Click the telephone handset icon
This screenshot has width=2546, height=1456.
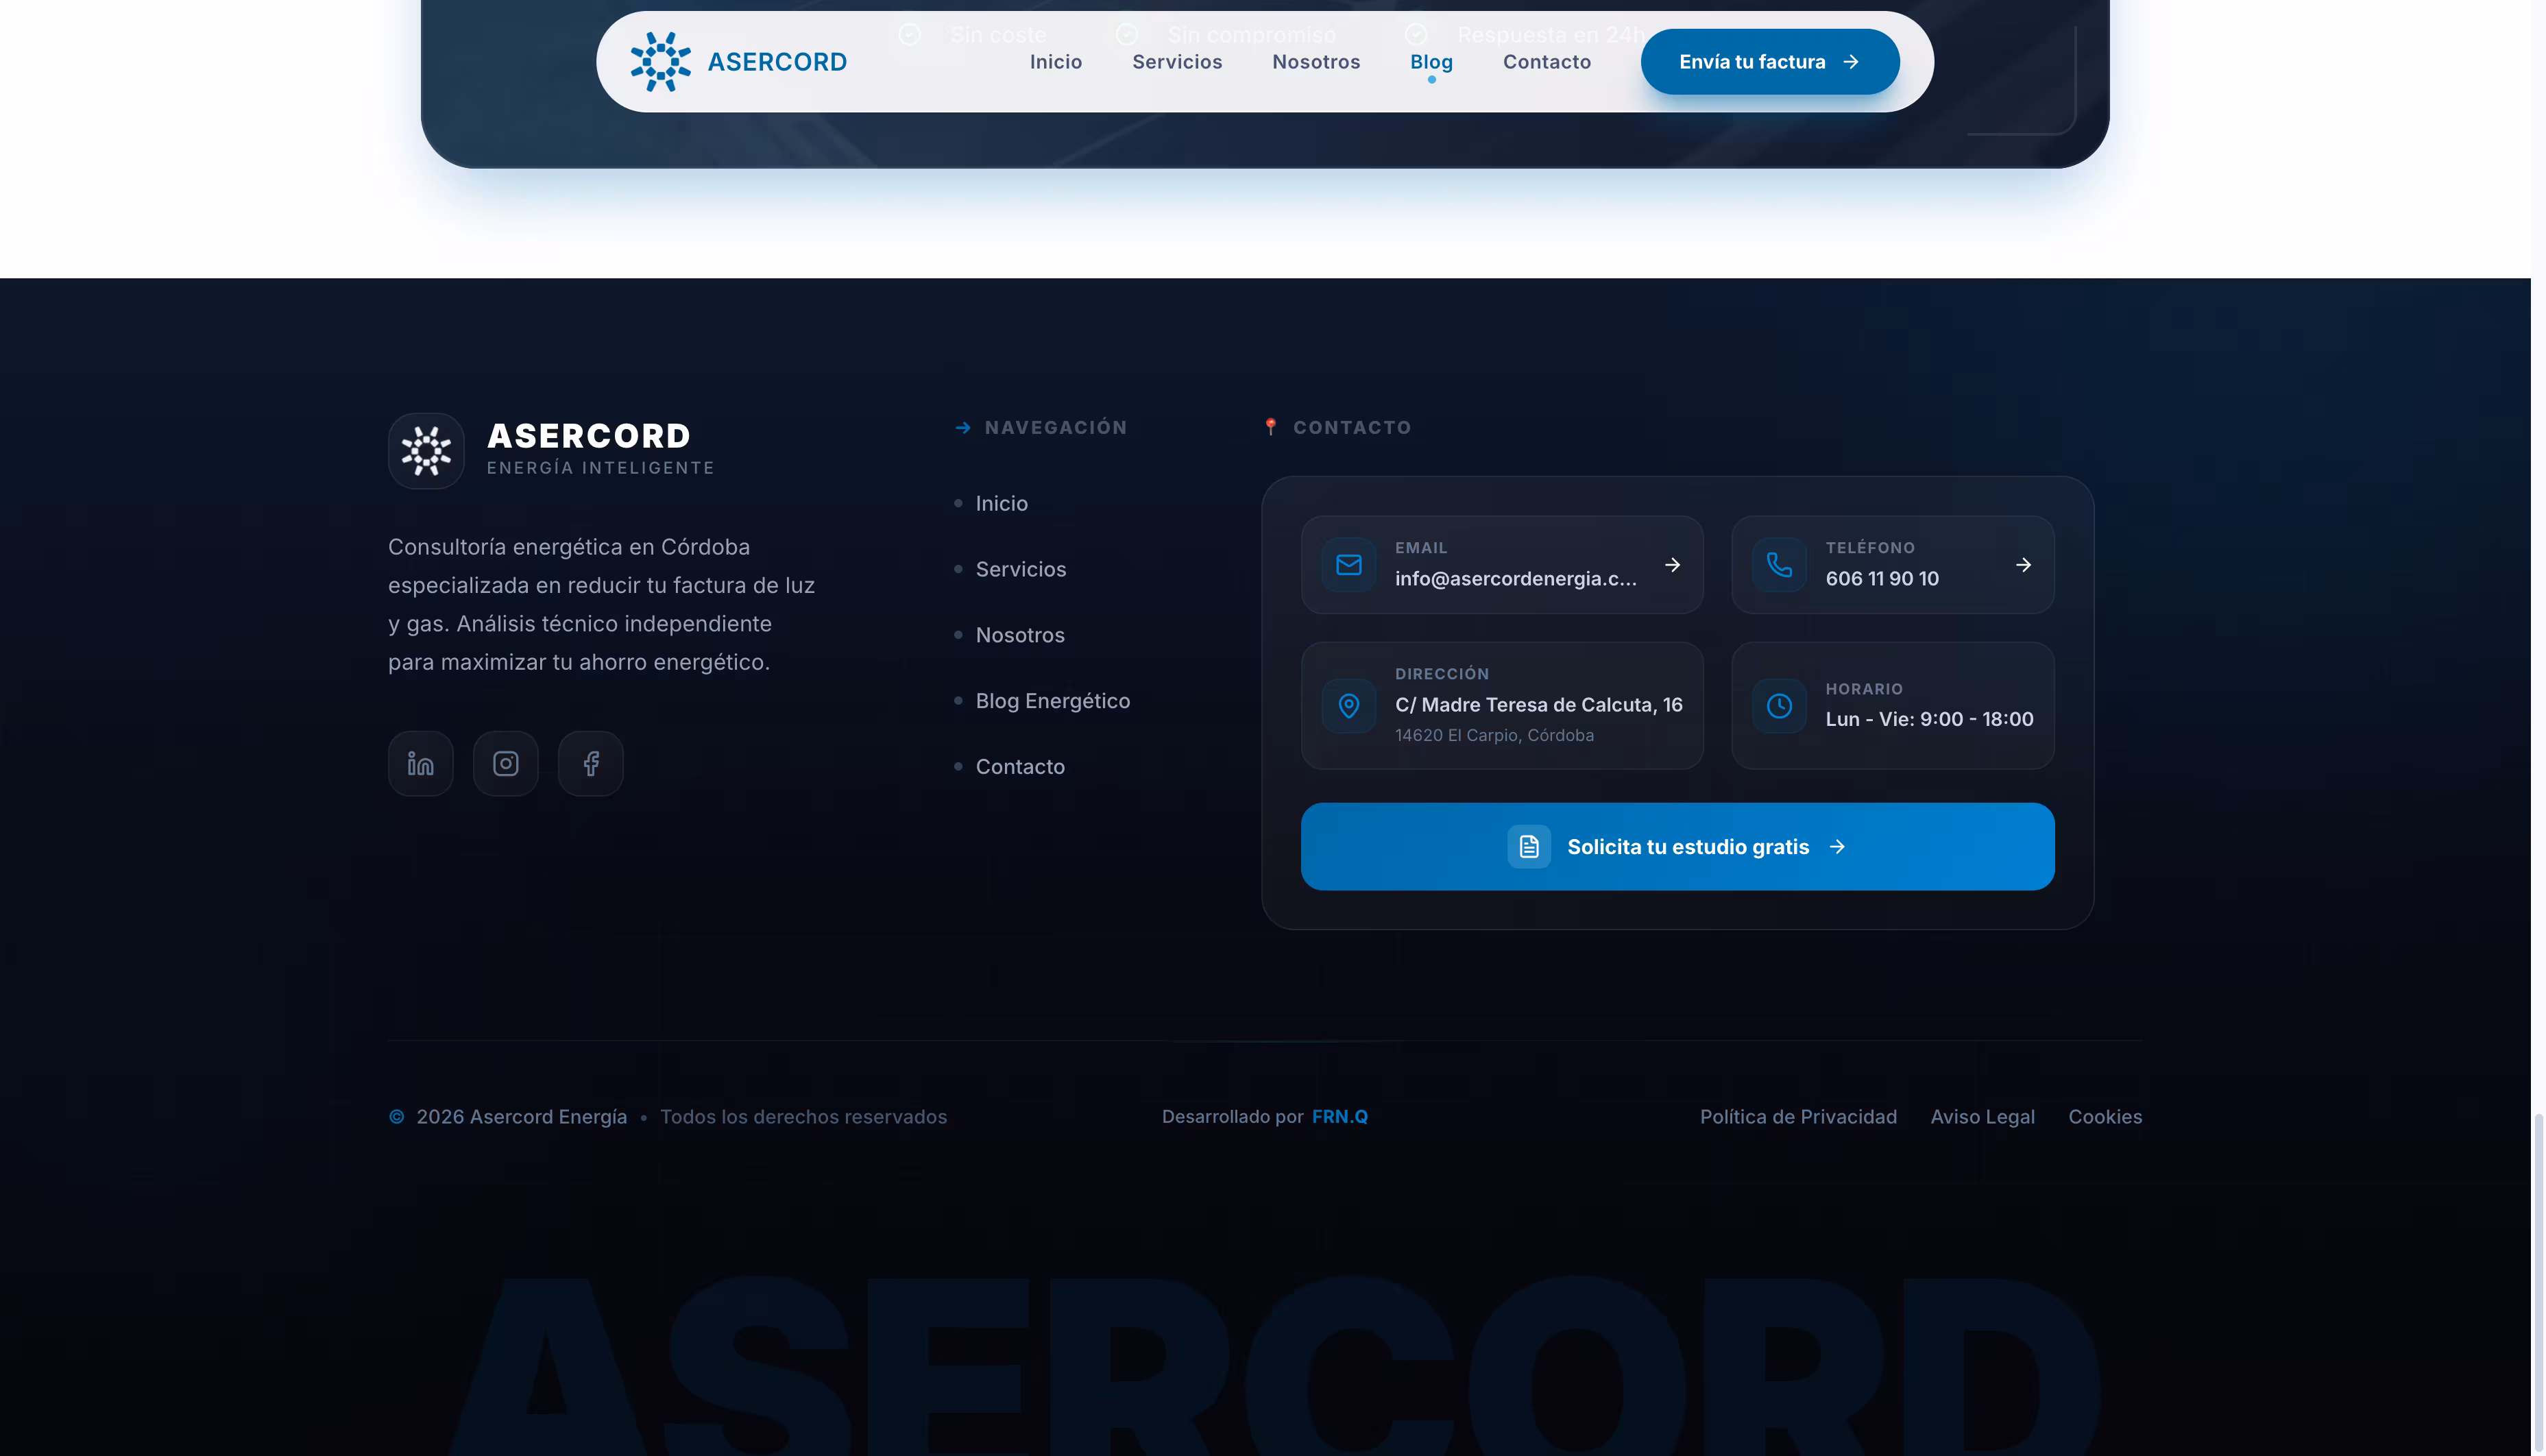pyautogui.click(x=1778, y=565)
